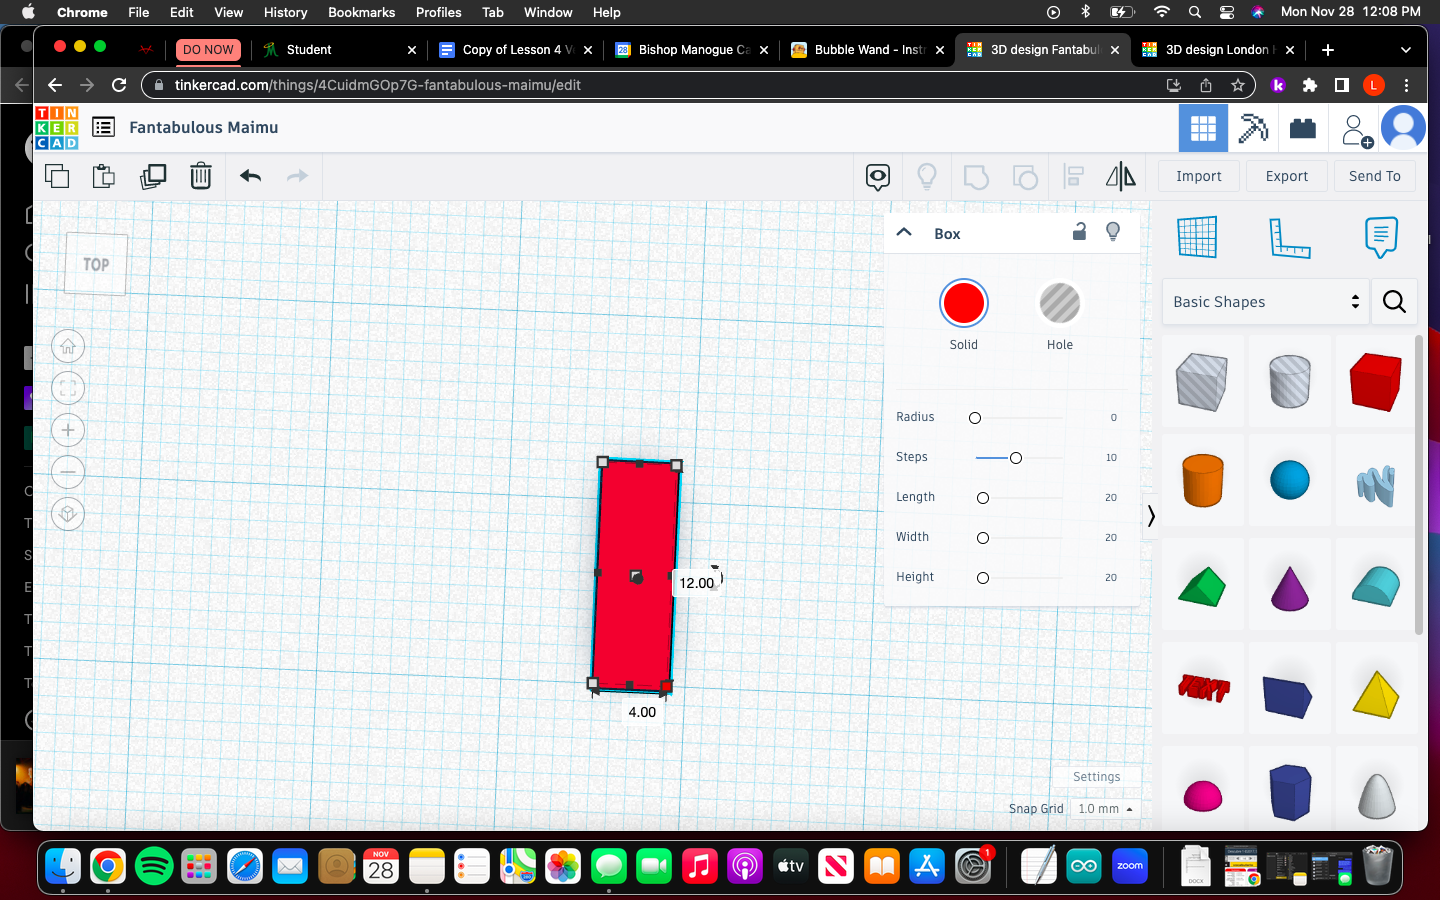
Task: Redo the last action
Action: coord(297,176)
